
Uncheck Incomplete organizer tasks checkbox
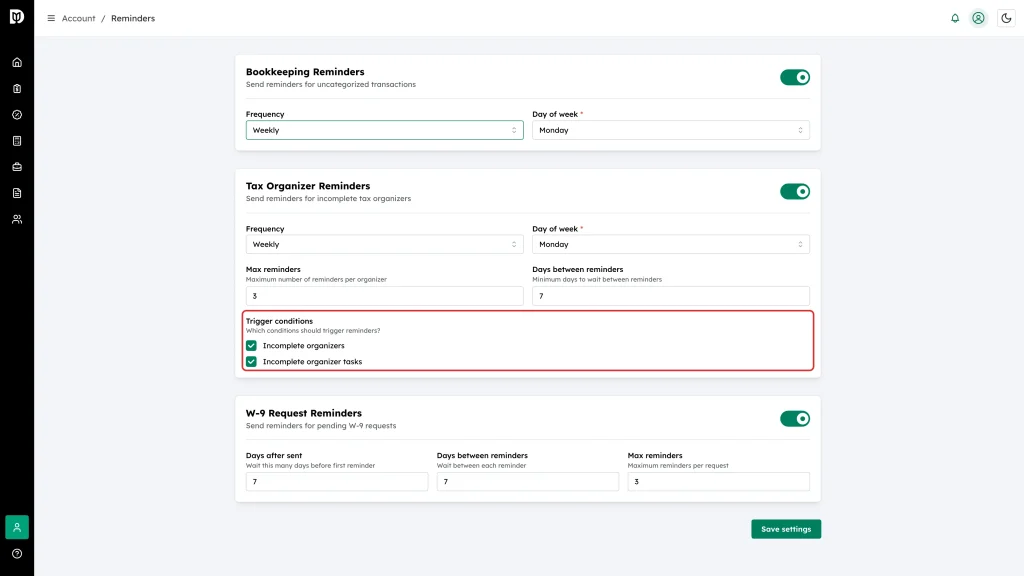tap(251, 361)
